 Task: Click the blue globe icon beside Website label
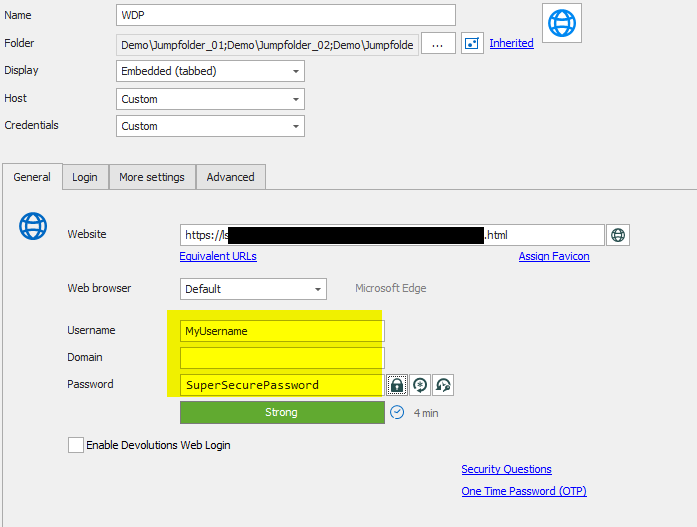pyautogui.click(x=33, y=226)
